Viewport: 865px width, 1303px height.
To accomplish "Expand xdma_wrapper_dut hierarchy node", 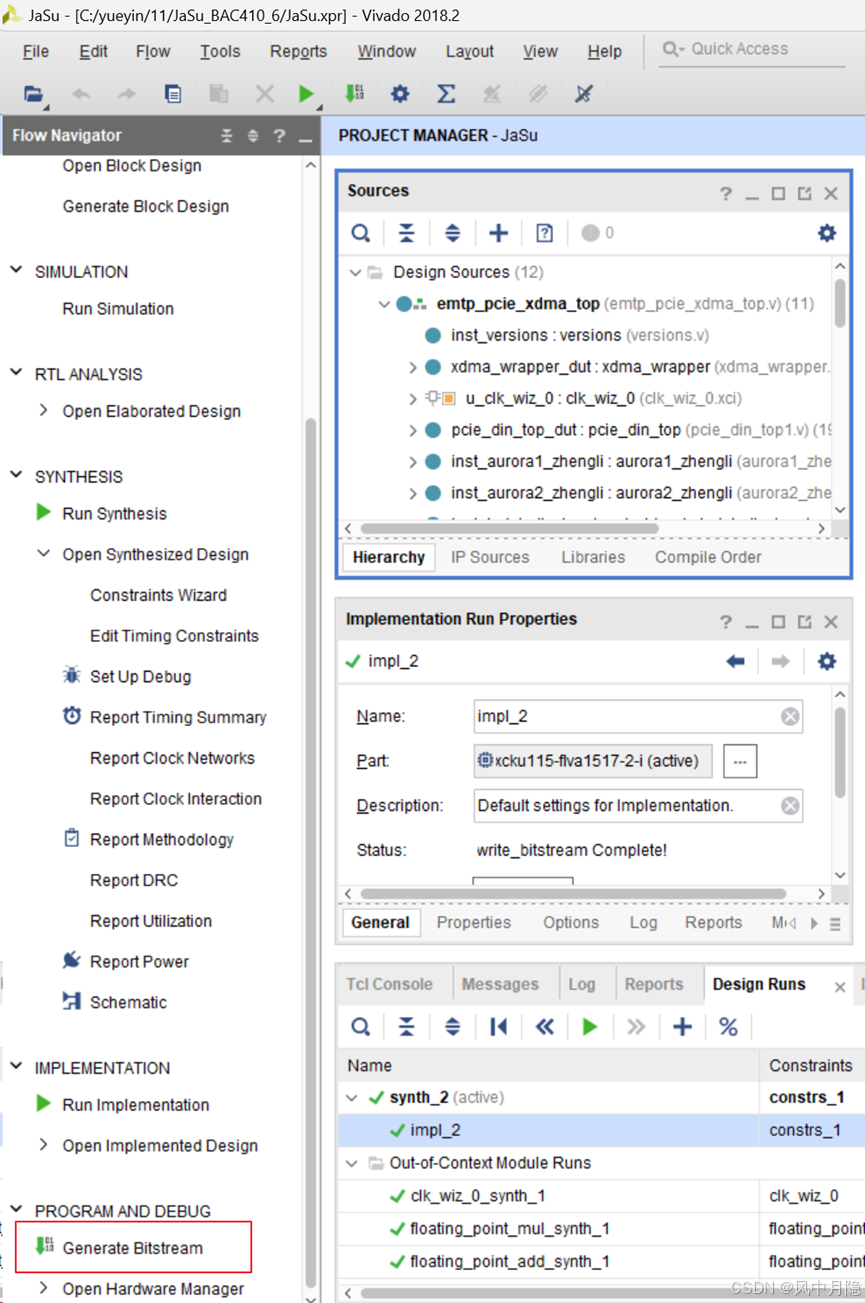I will click(x=412, y=367).
